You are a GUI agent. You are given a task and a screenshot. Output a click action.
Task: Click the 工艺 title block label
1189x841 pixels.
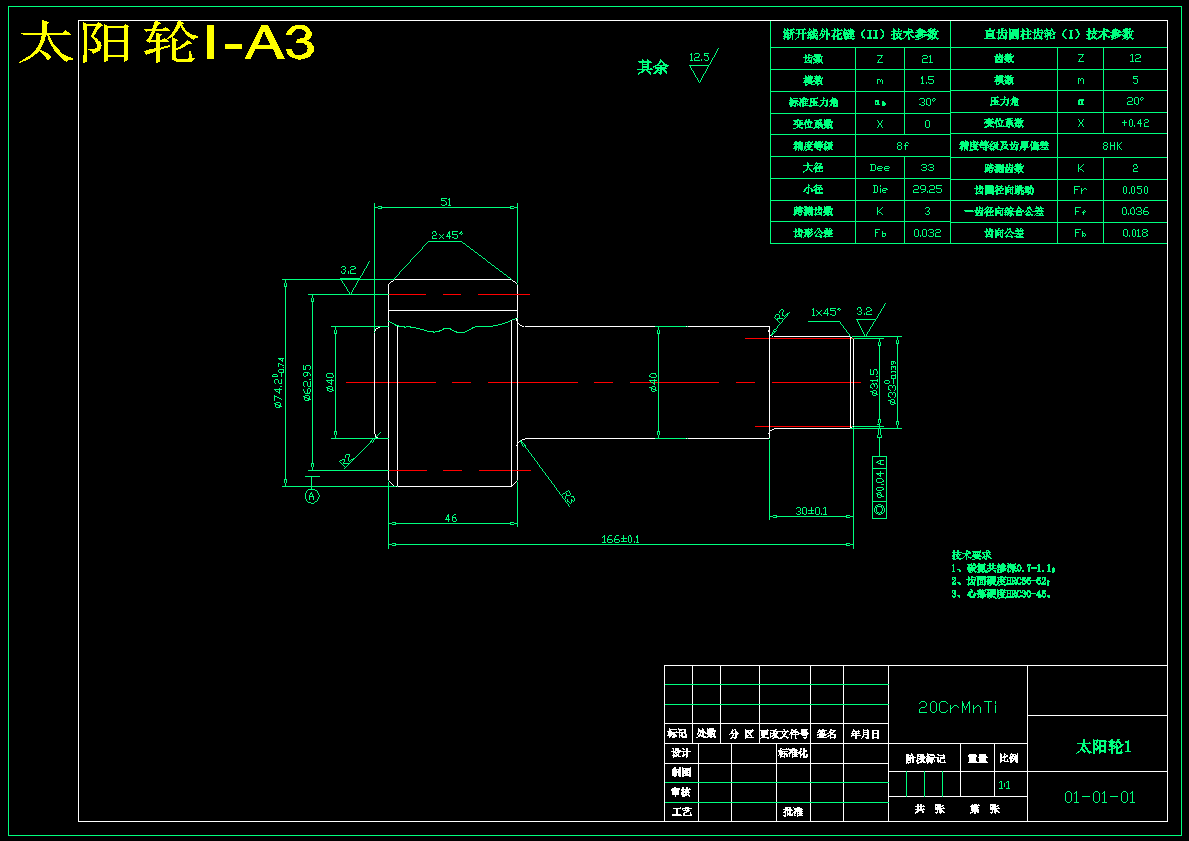tap(681, 811)
